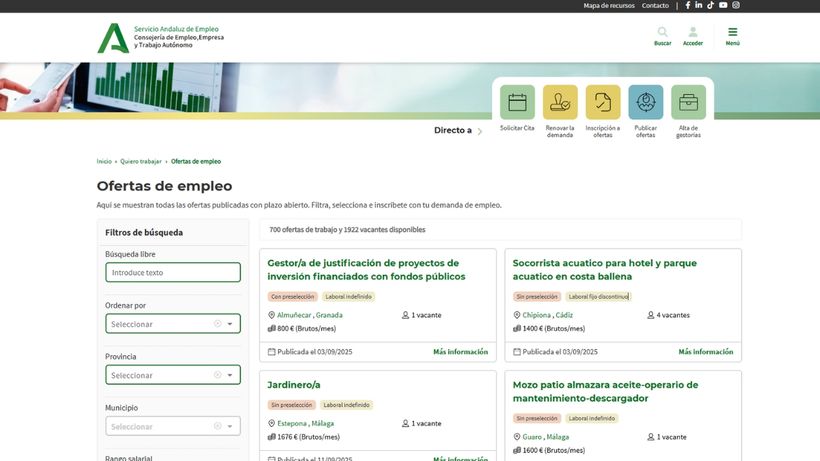Click the Publicar ofertas icon
The image size is (820, 461).
(646, 102)
